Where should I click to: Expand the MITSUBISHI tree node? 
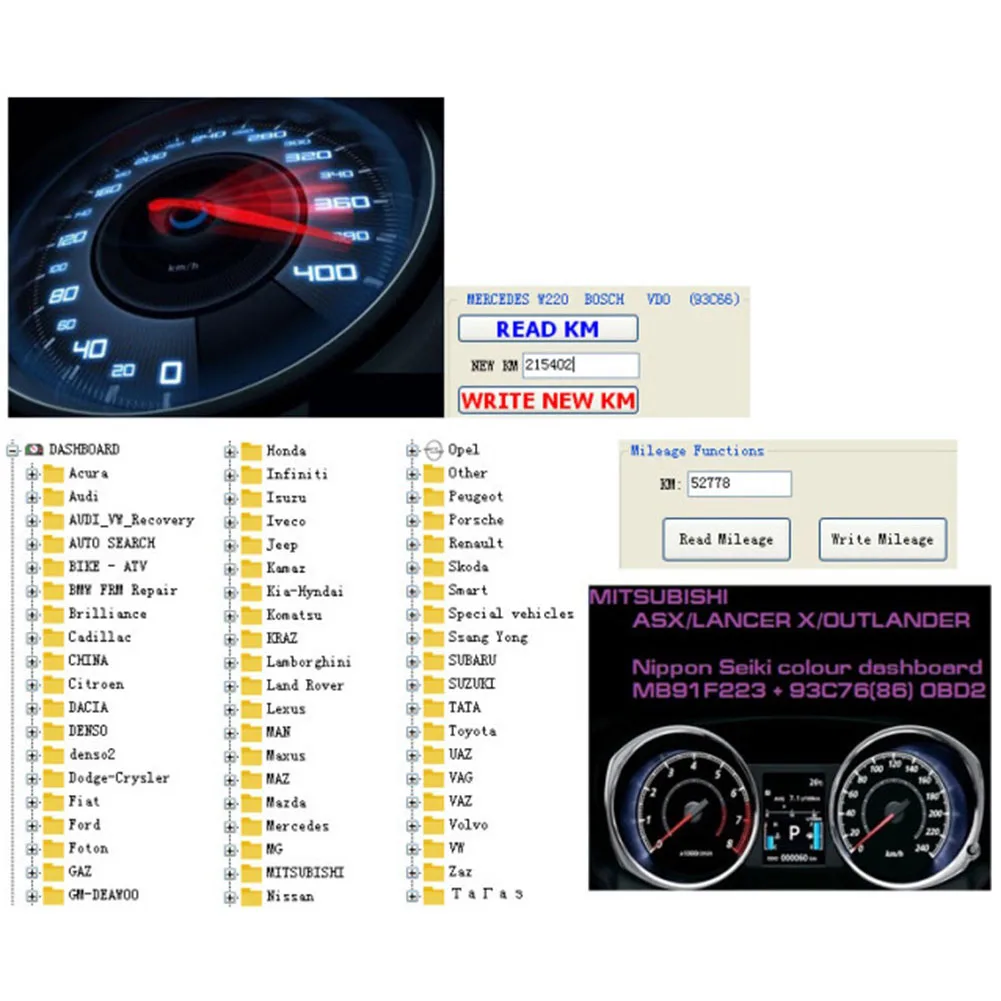point(230,873)
